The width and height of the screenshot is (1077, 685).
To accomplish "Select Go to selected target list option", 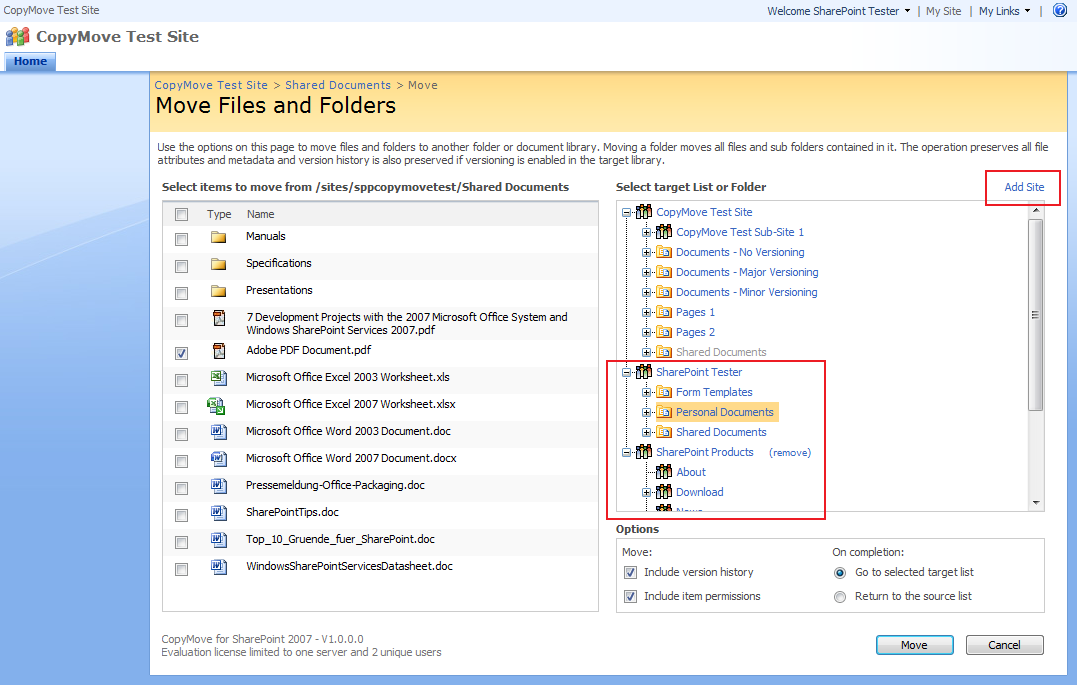I will [x=839, y=573].
